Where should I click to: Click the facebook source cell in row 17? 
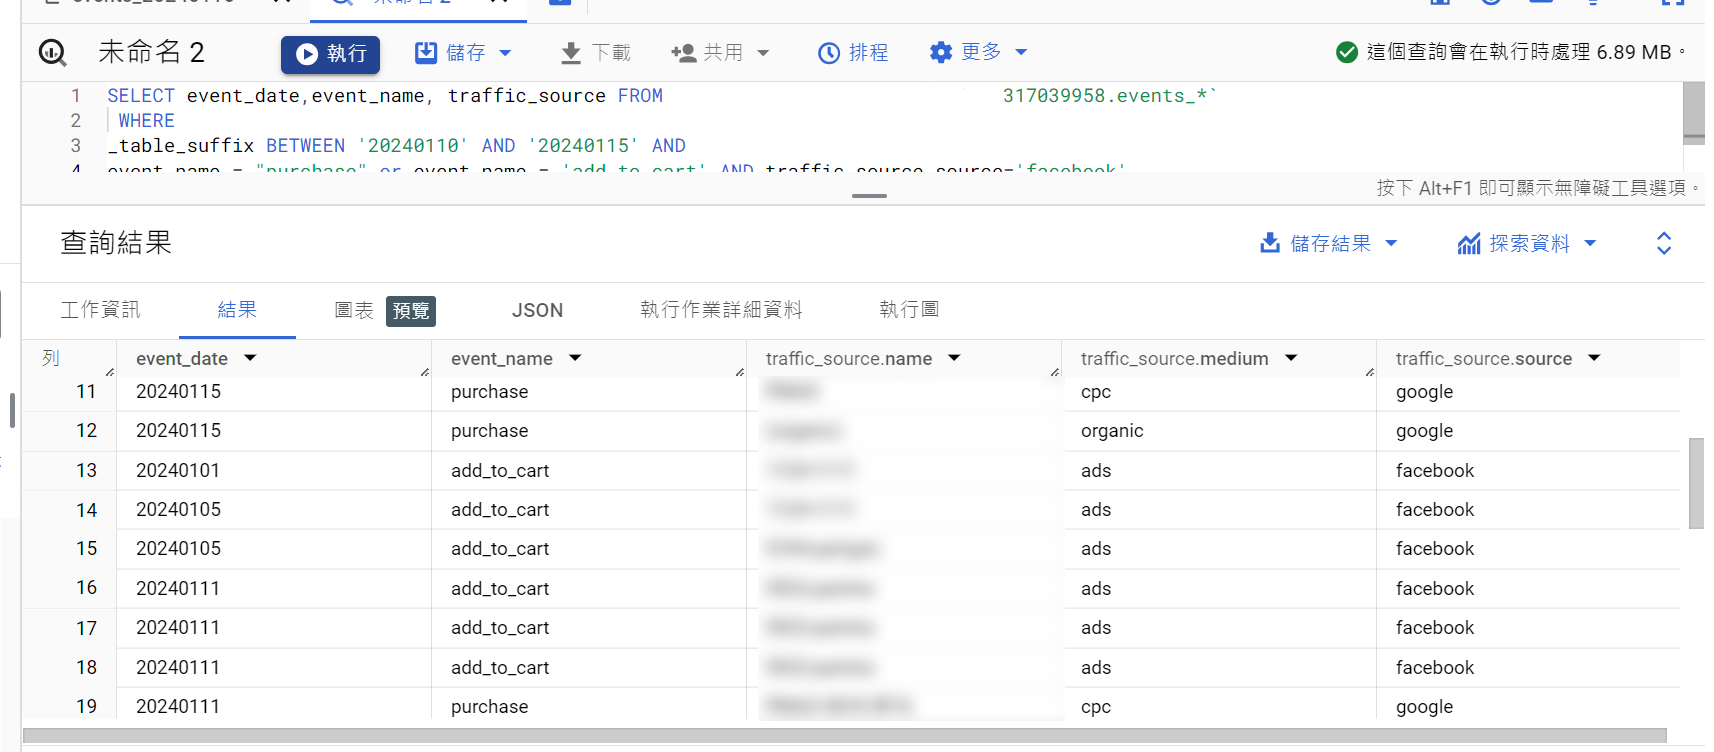[x=1435, y=628]
